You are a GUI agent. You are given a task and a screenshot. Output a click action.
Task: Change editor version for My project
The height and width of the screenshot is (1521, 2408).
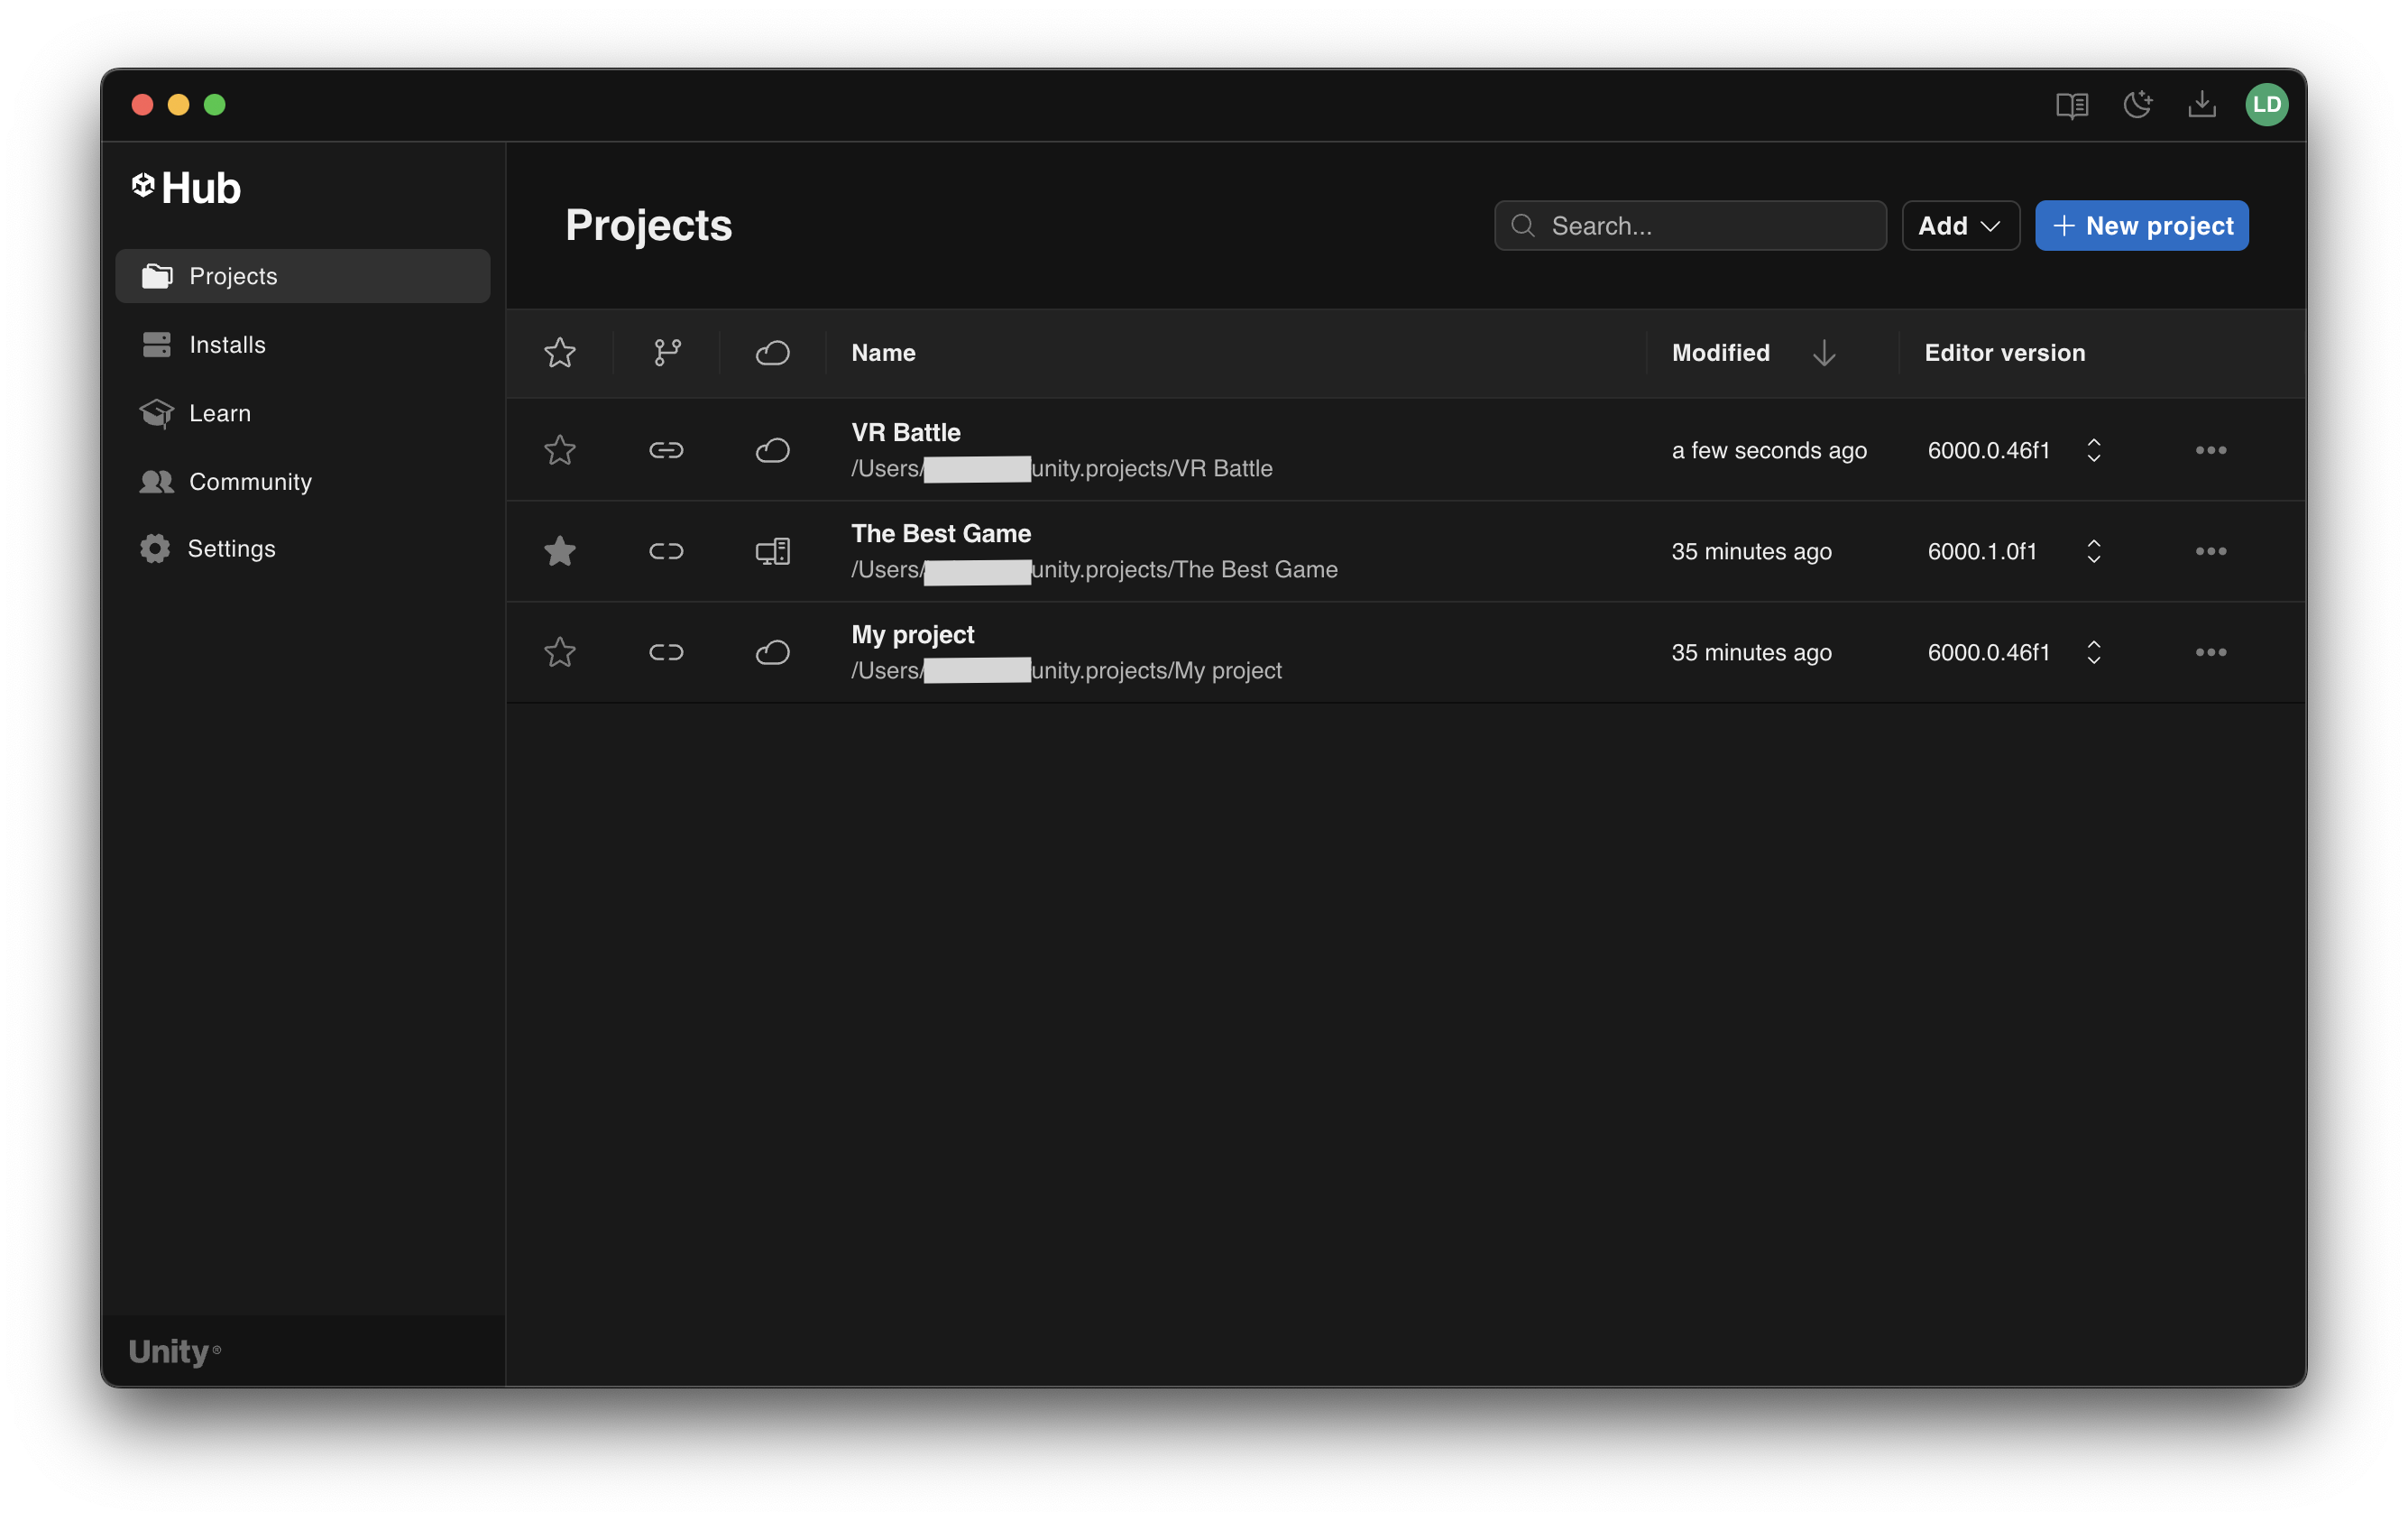2093,652
